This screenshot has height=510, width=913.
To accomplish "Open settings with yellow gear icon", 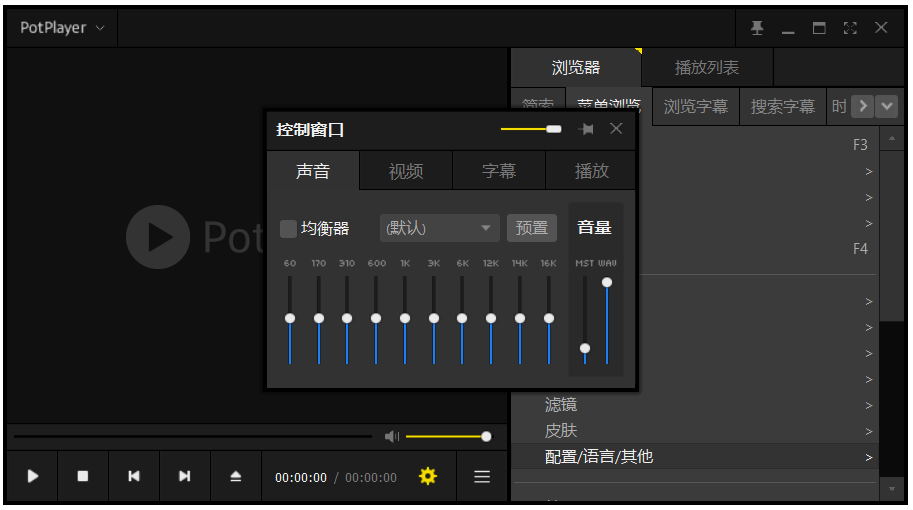I will click(428, 477).
